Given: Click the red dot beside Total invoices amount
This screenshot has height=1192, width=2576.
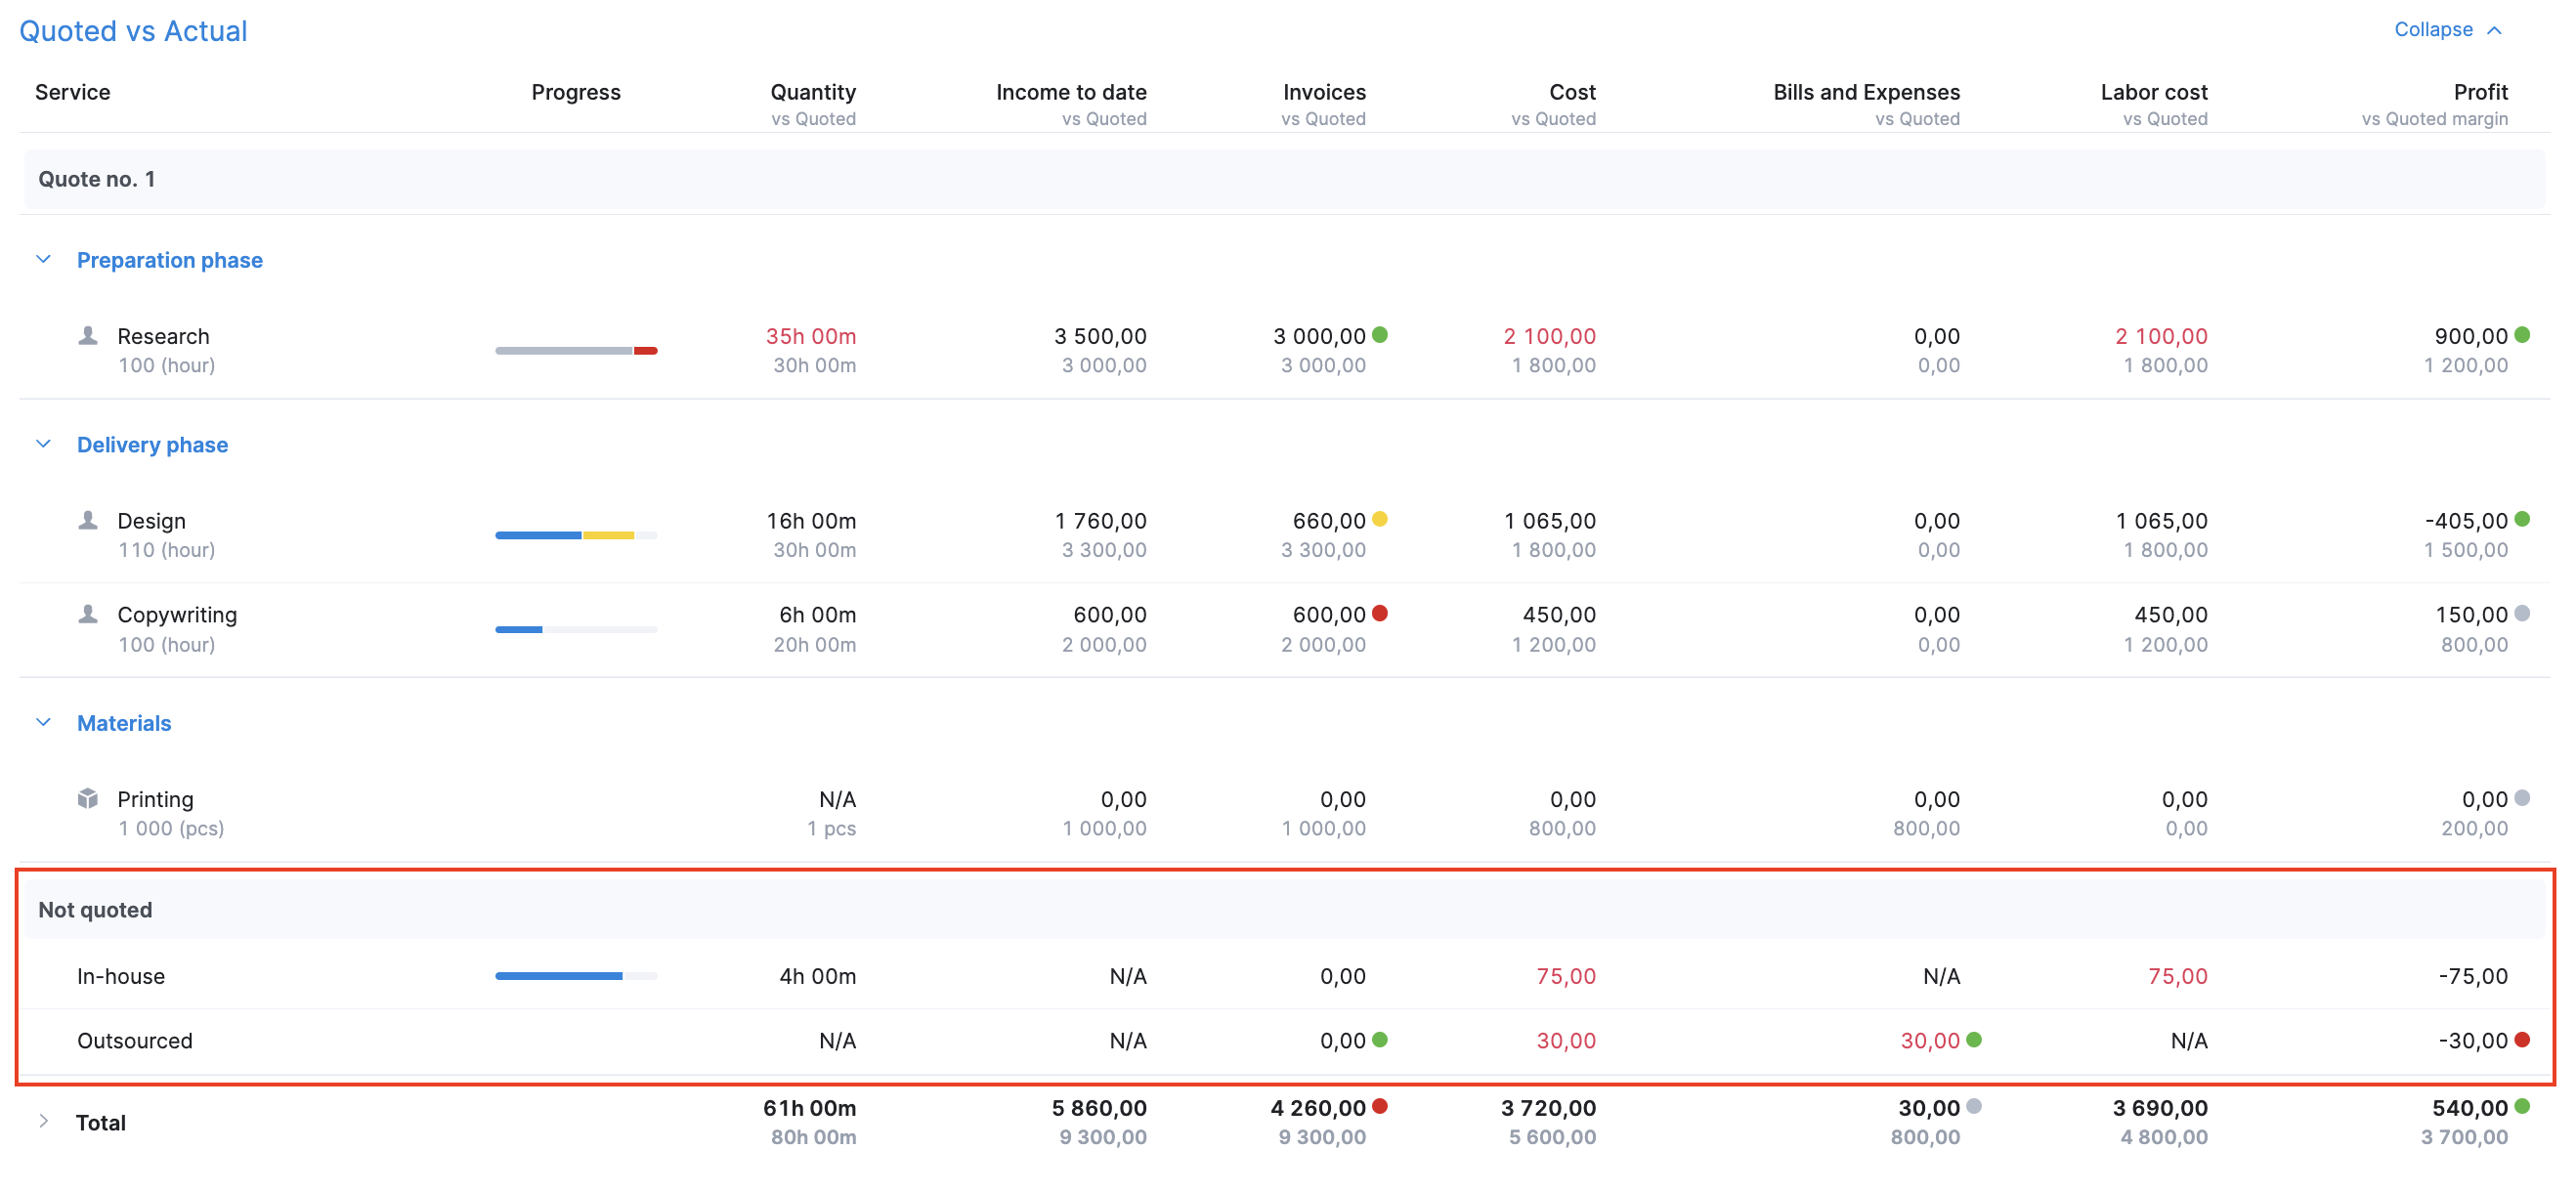Looking at the screenshot, I should click(1381, 1106).
